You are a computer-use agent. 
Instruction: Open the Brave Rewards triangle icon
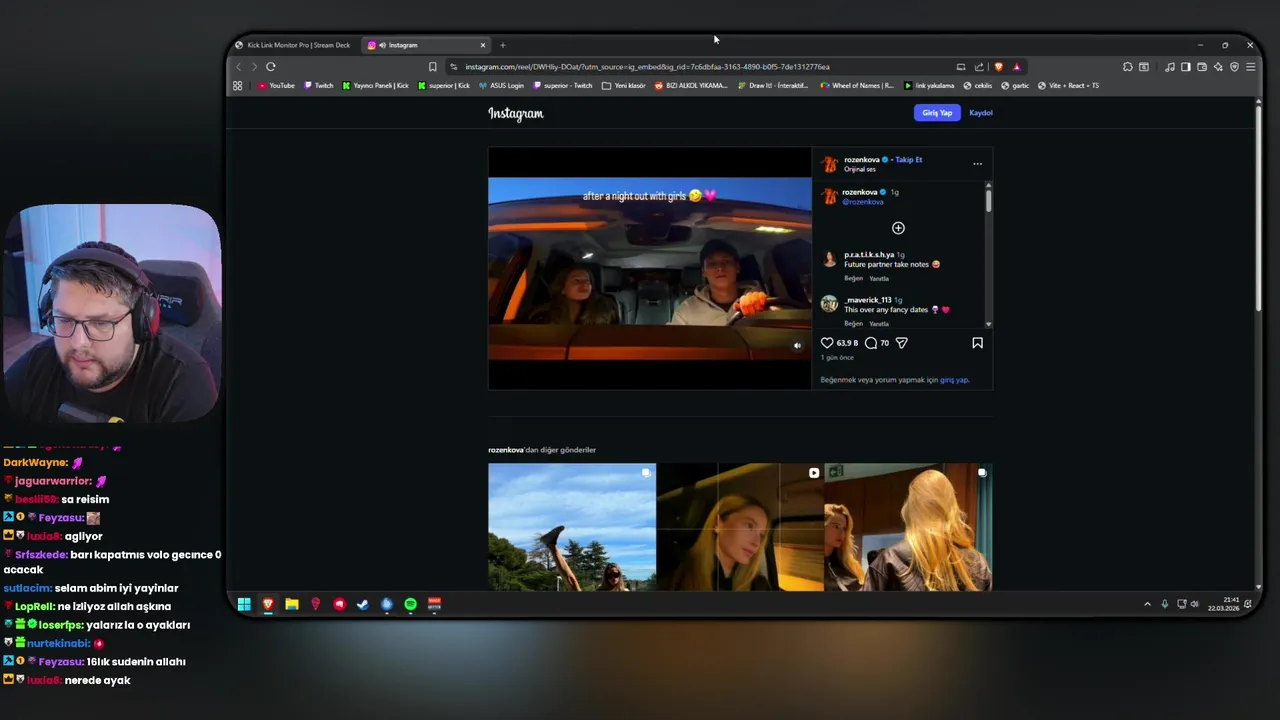point(1016,67)
